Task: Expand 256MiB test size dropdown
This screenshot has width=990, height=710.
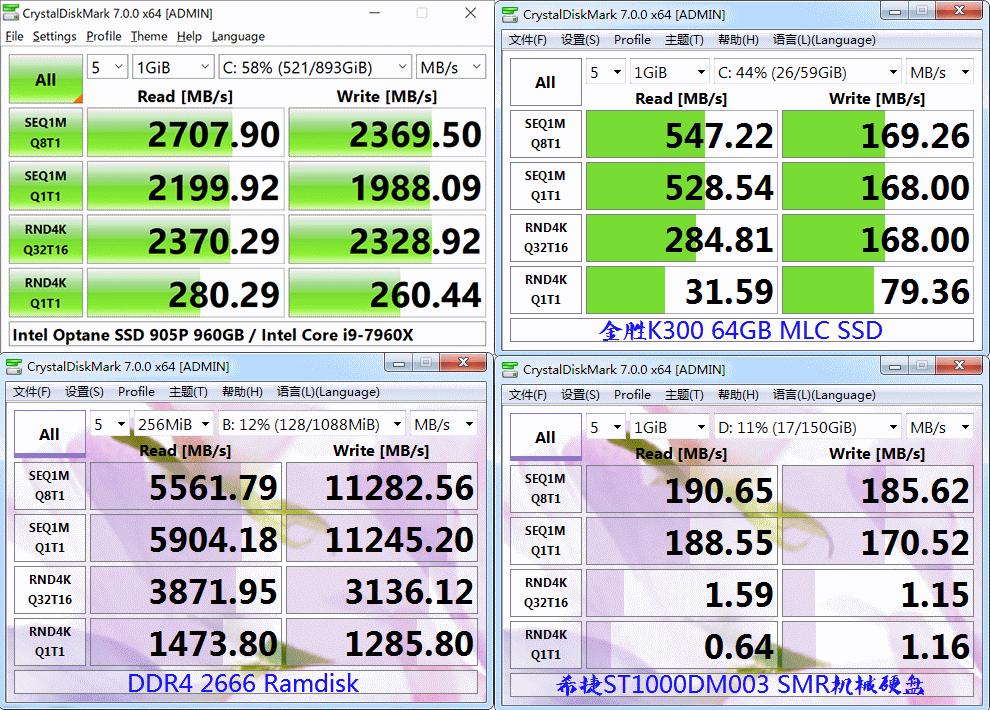Action: 174,425
